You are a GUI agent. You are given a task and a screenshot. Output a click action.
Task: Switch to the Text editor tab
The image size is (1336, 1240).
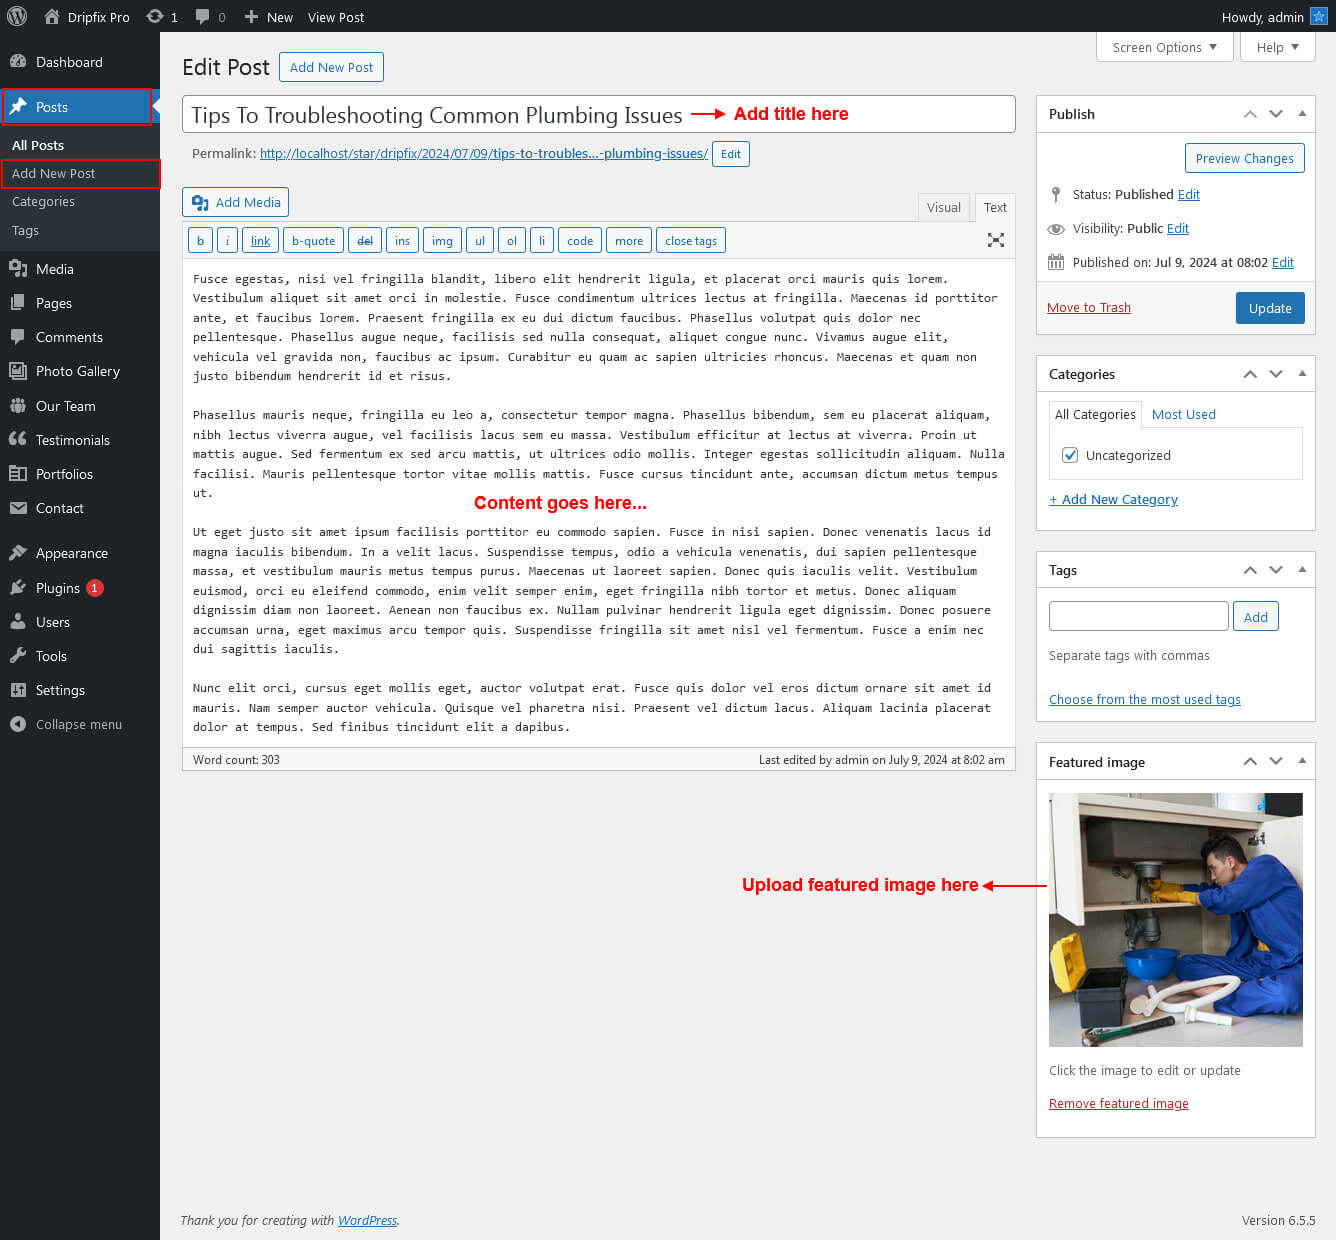tap(995, 207)
